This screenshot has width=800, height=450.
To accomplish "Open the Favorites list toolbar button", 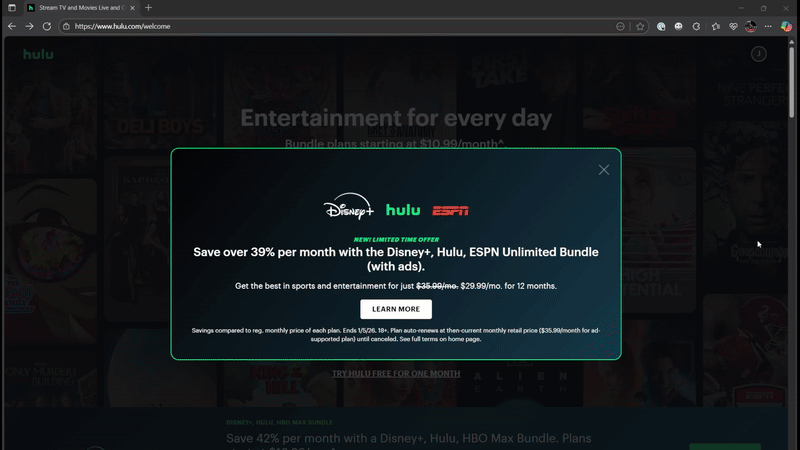I will (x=715, y=27).
